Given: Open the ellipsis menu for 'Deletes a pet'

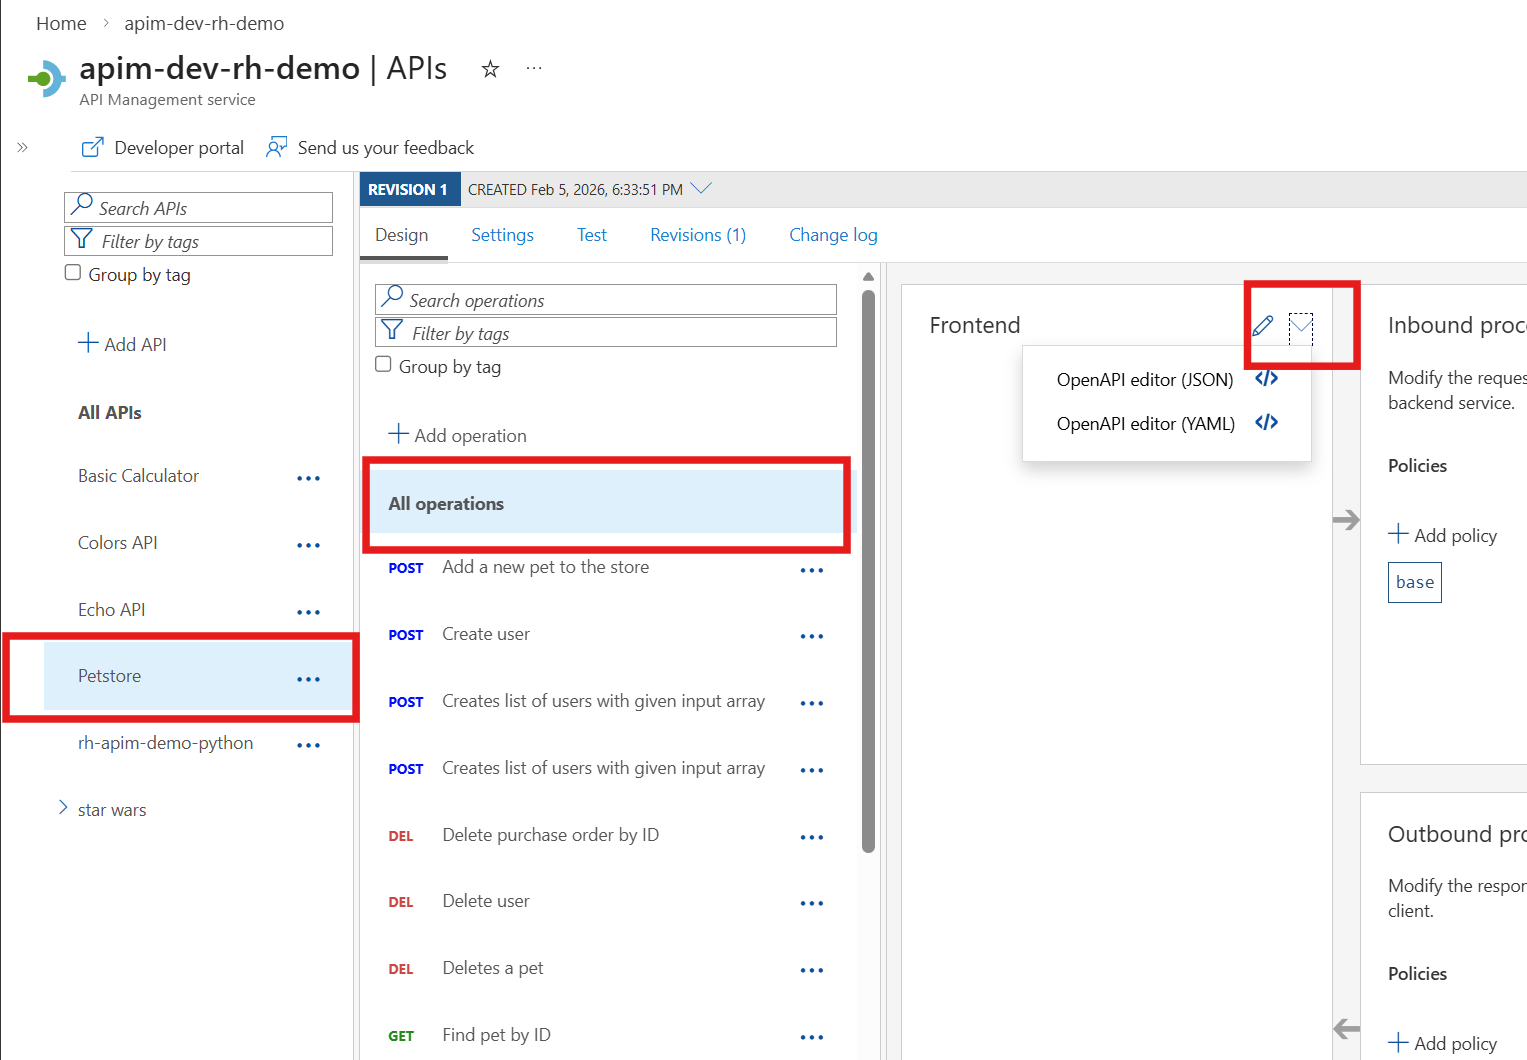Looking at the screenshot, I should pos(812,969).
